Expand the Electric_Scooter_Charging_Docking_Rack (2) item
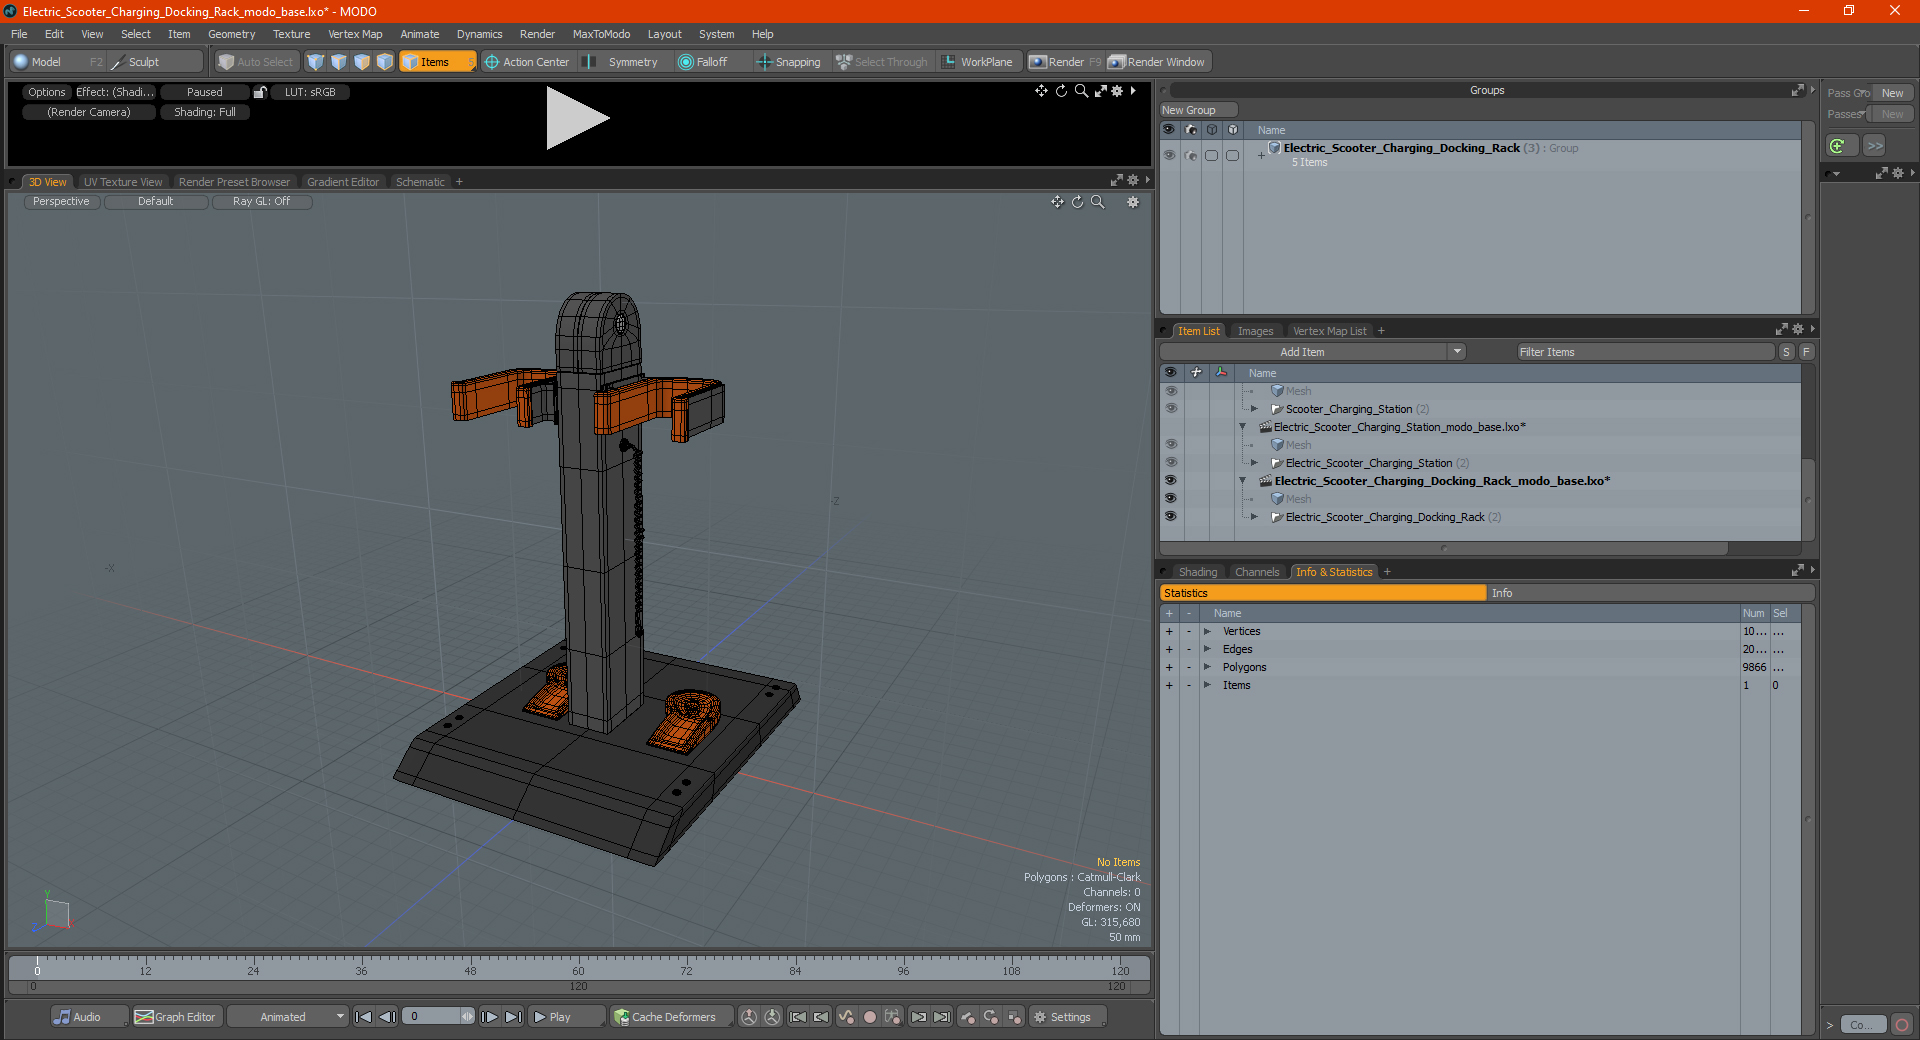1920x1040 pixels. point(1254,517)
